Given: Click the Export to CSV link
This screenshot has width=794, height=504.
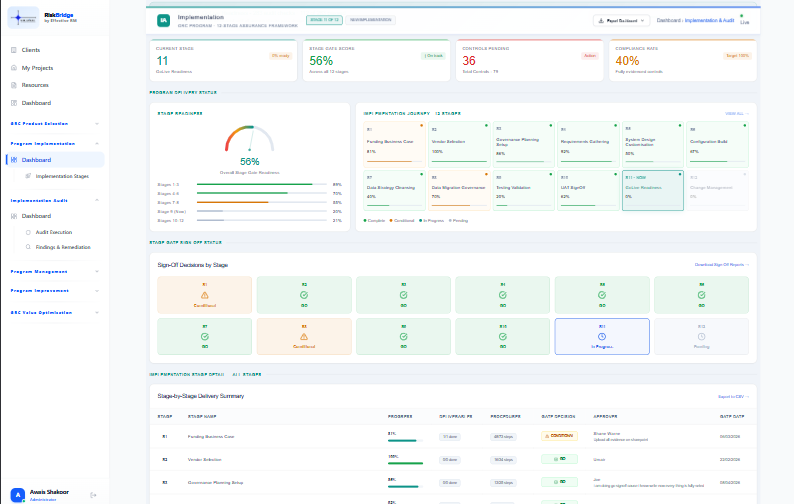Looking at the screenshot, I should (x=733, y=397).
